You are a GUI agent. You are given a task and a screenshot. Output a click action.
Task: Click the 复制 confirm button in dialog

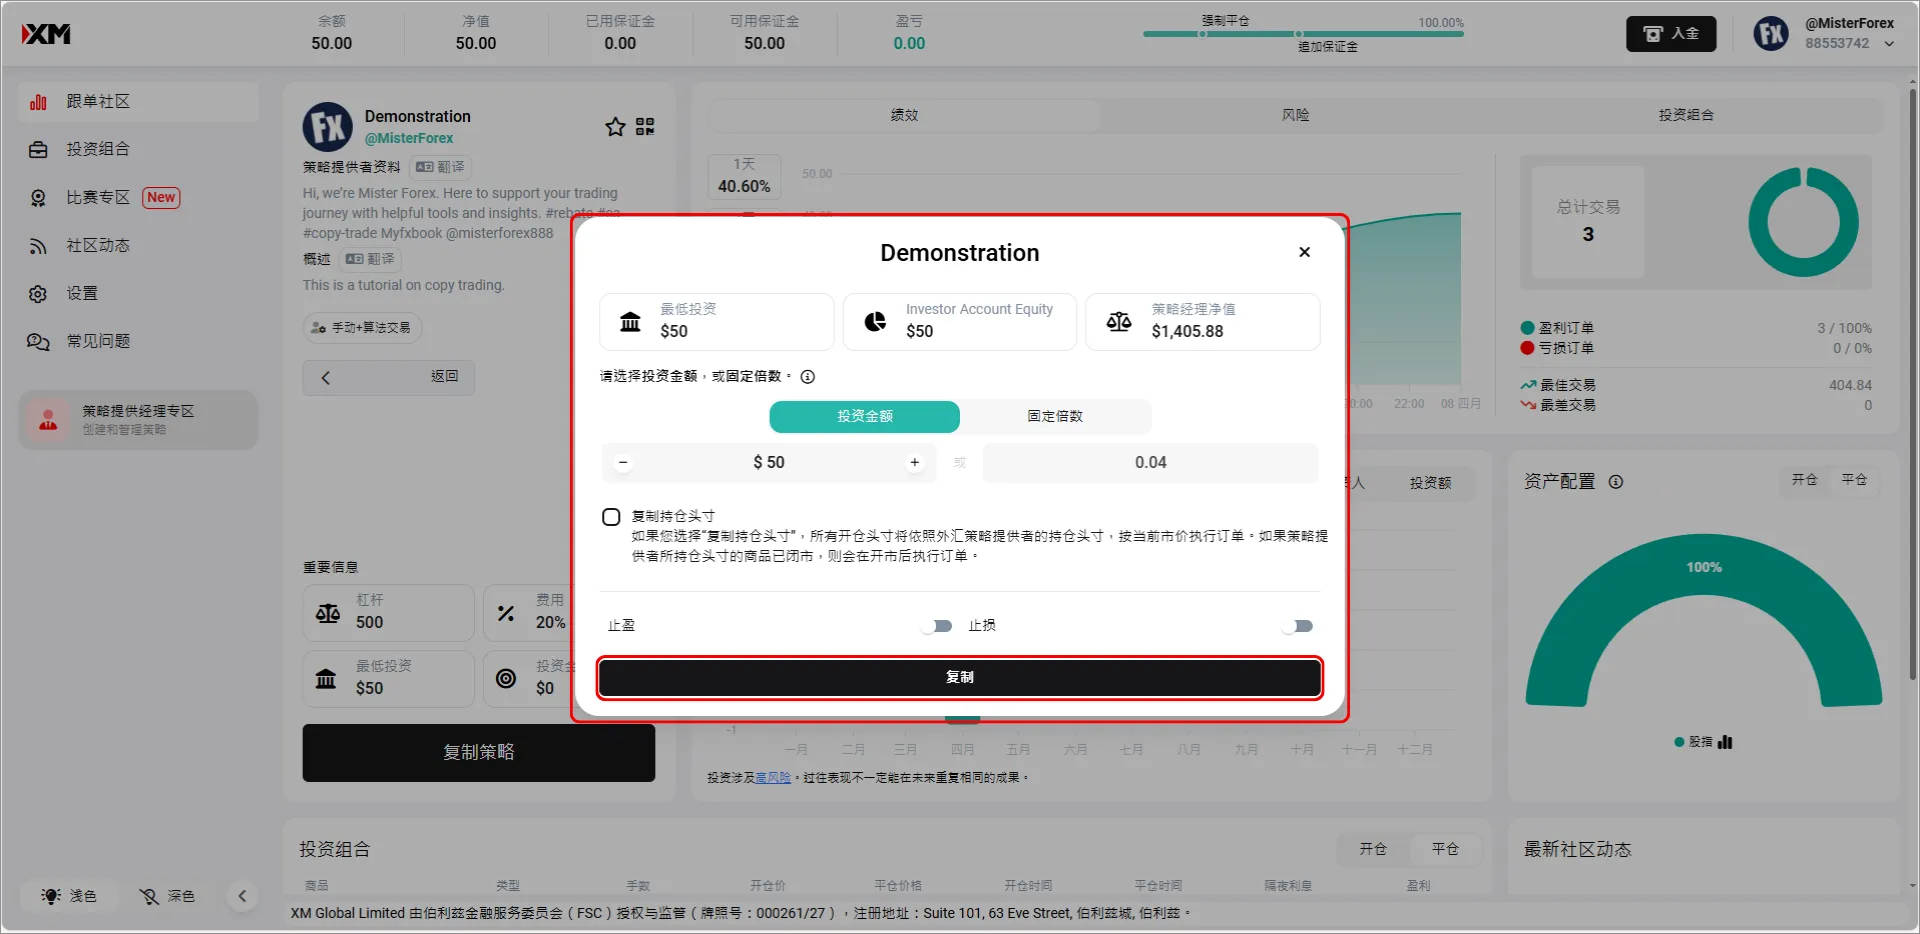960,678
